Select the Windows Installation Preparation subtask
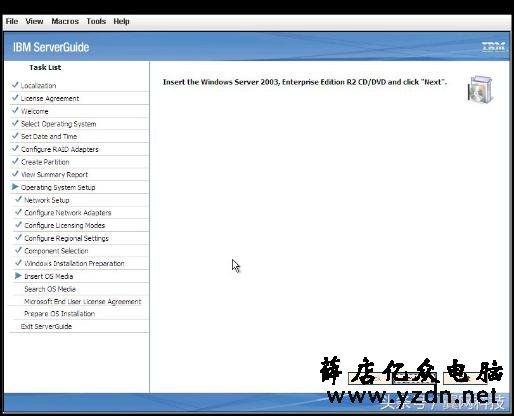Viewport: 515px width, 416px height. pyautogui.click(x=74, y=263)
